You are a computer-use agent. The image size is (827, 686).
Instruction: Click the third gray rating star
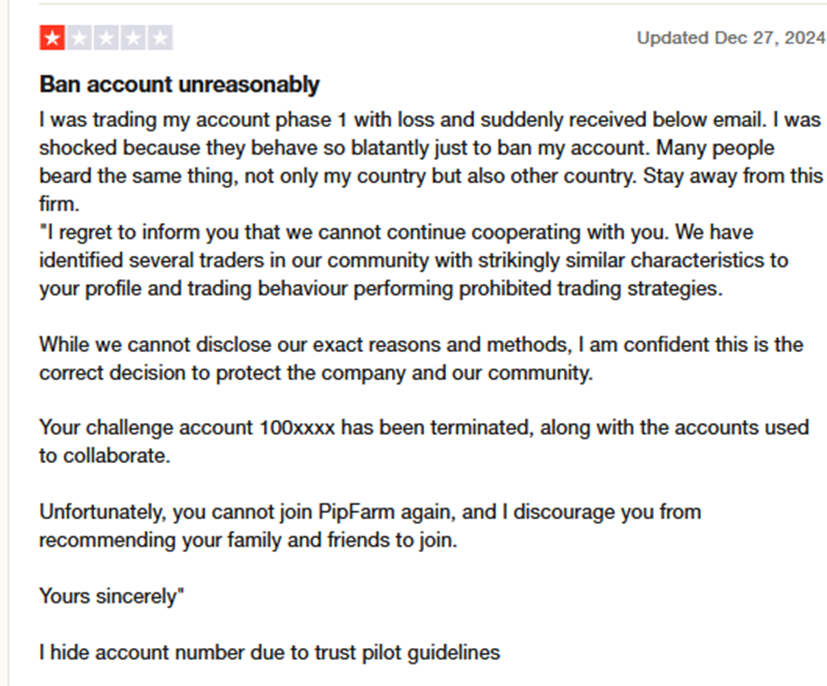pyautogui.click(x=105, y=39)
